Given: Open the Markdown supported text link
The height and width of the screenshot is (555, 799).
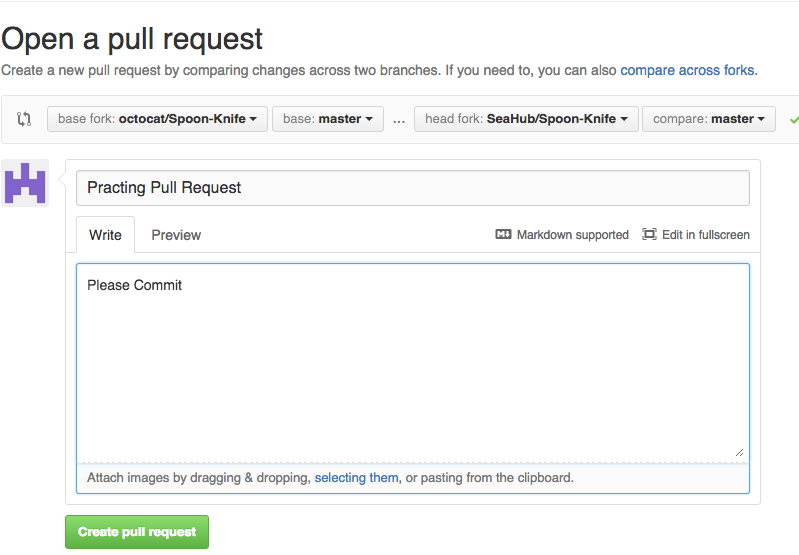Looking at the screenshot, I should [572, 235].
